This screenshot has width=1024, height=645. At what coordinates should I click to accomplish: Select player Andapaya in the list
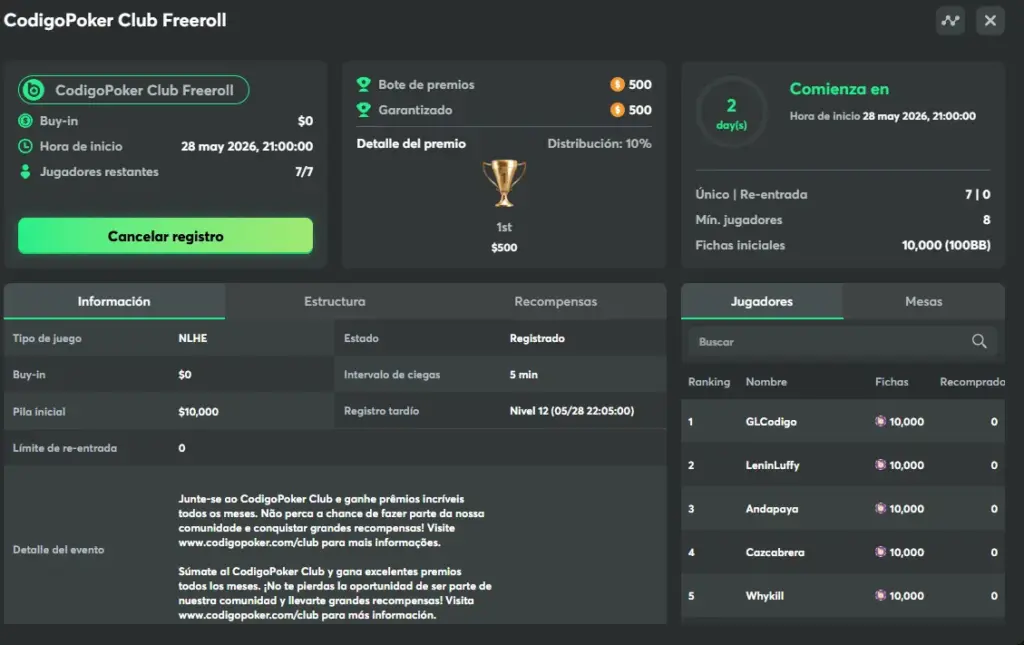pos(842,509)
